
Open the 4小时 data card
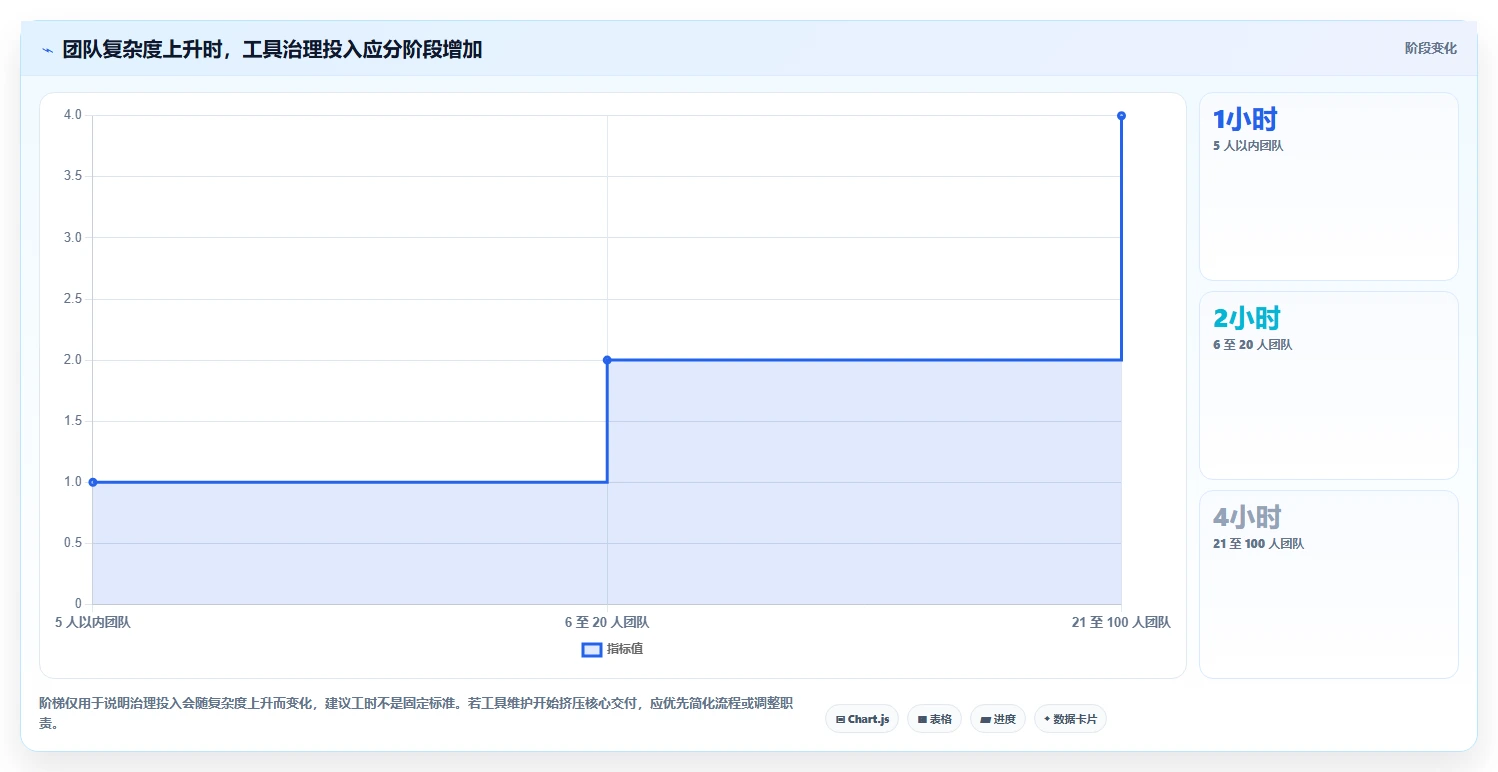[x=1328, y=584]
